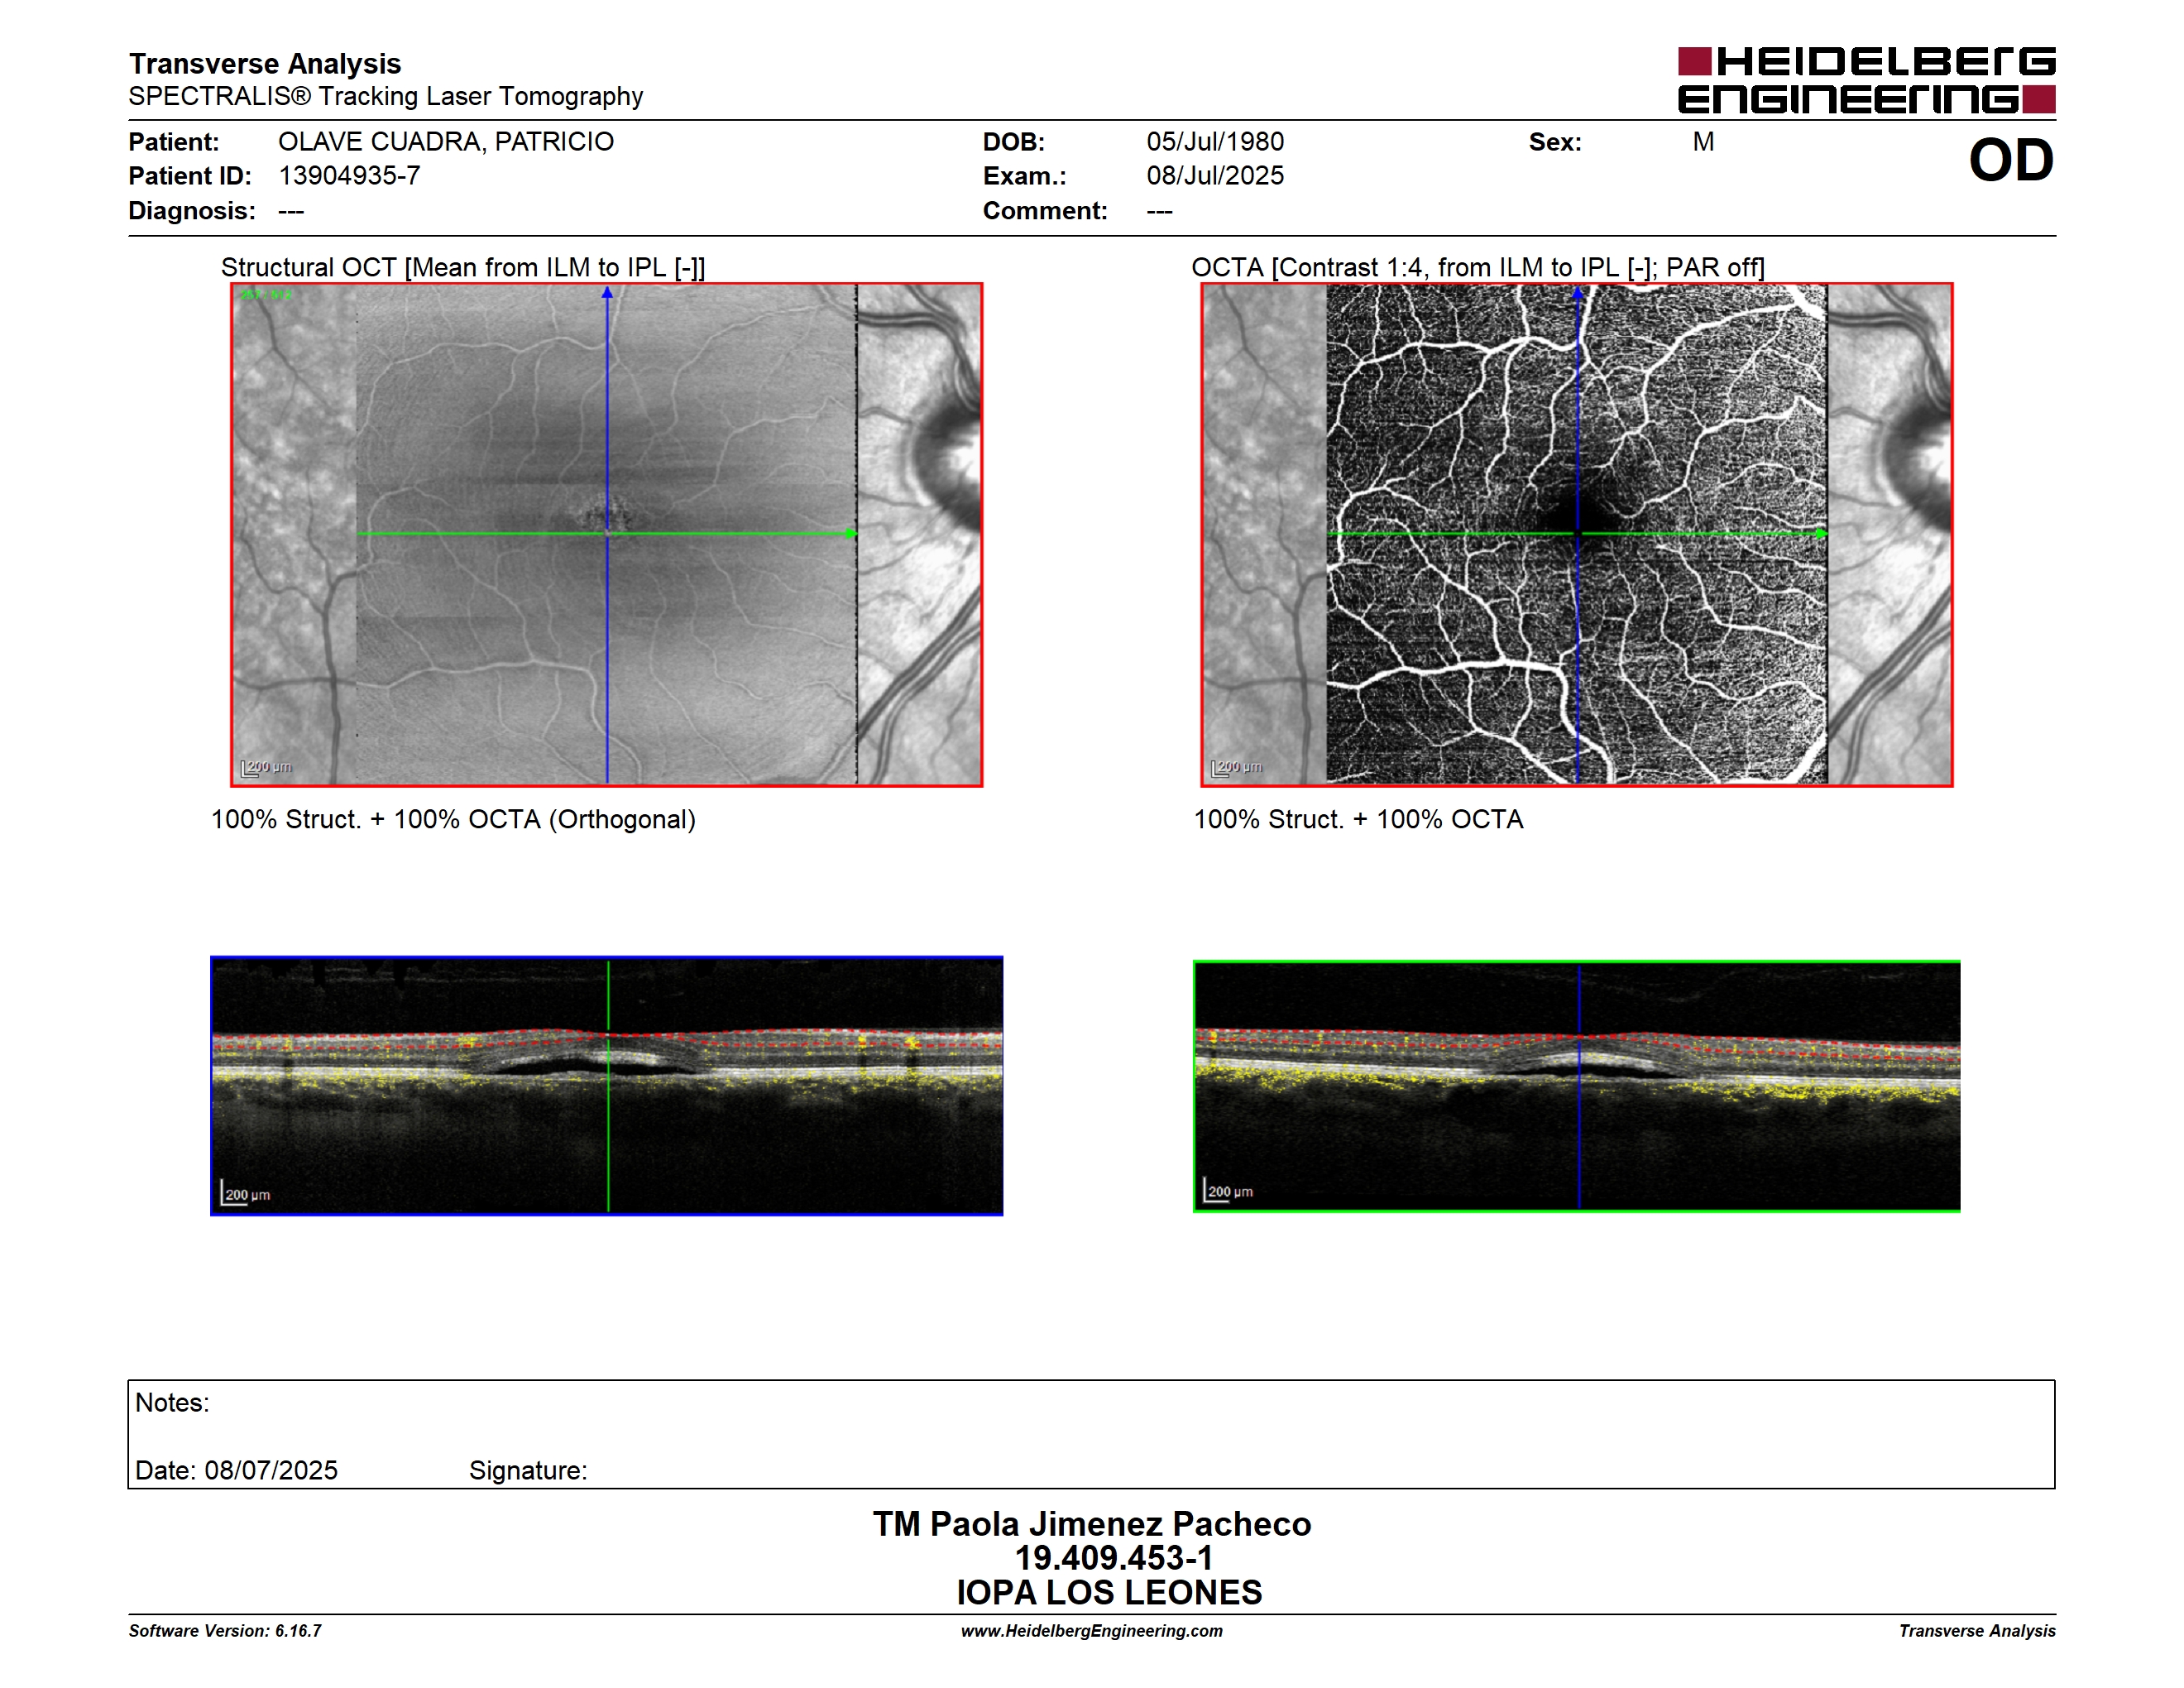Click the 'Notes:' field in the box
This screenshot has width=2184, height=1688.
click(x=172, y=1403)
